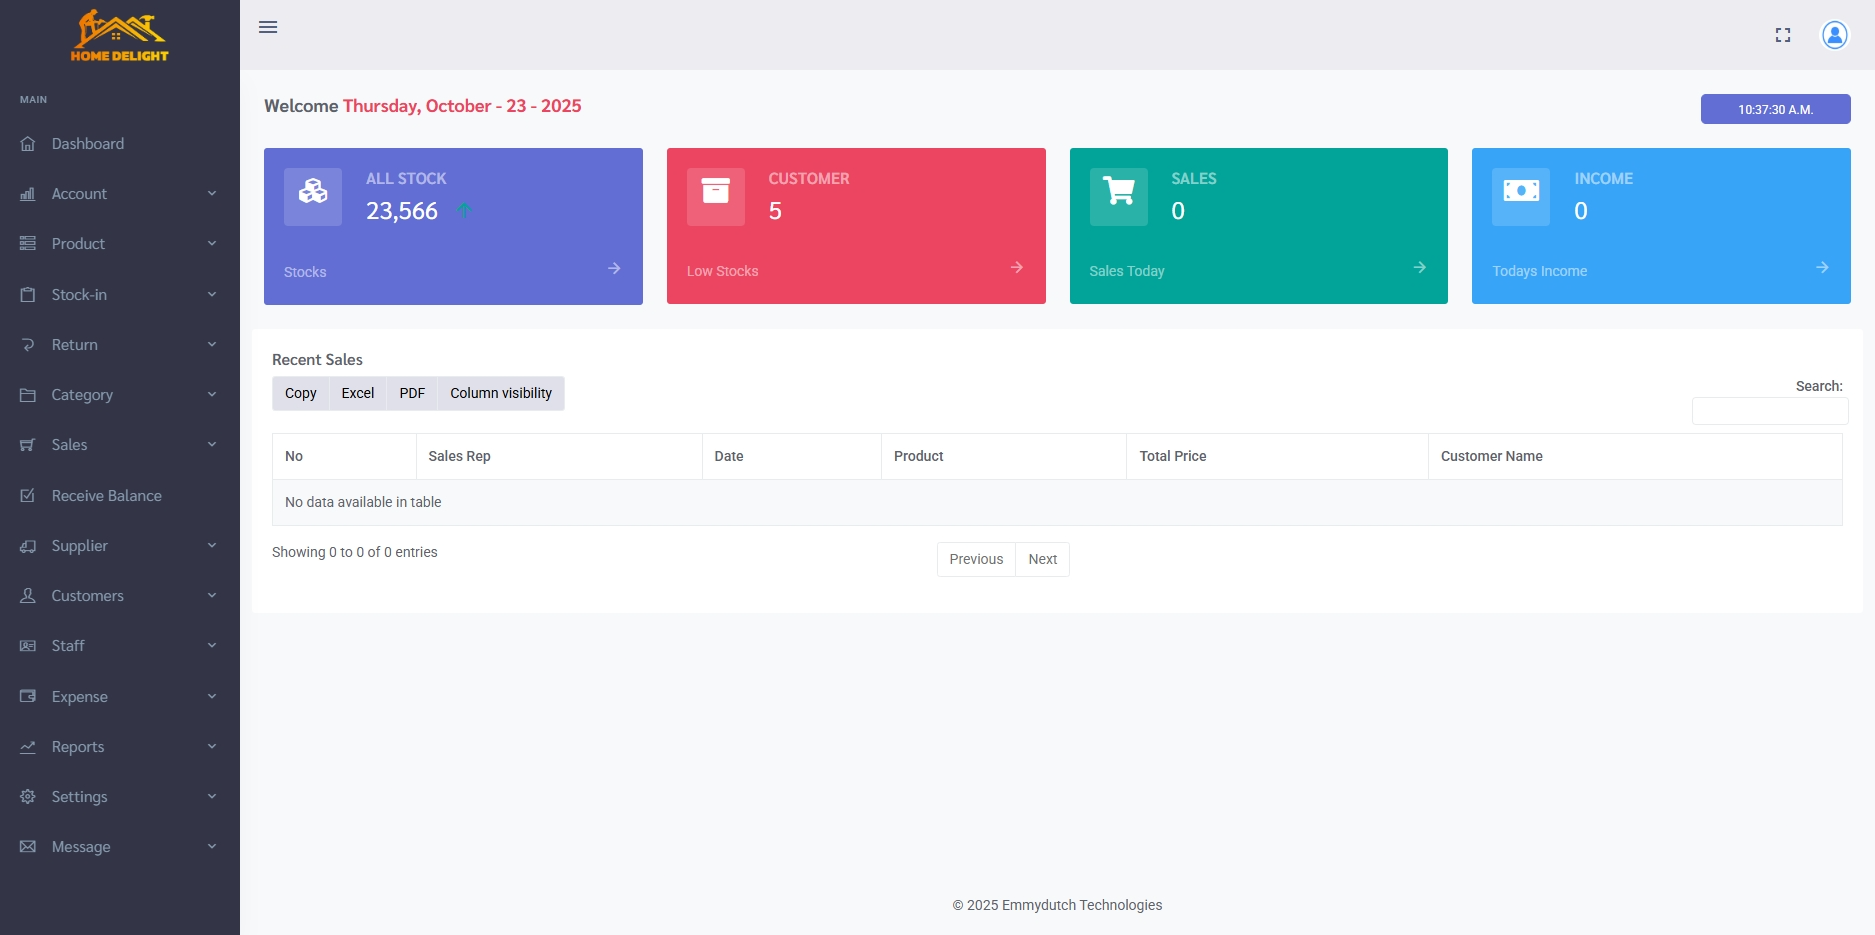Click the Staff ID card icon
Viewport: 1875px width, 935px height.
[x=28, y=646]
